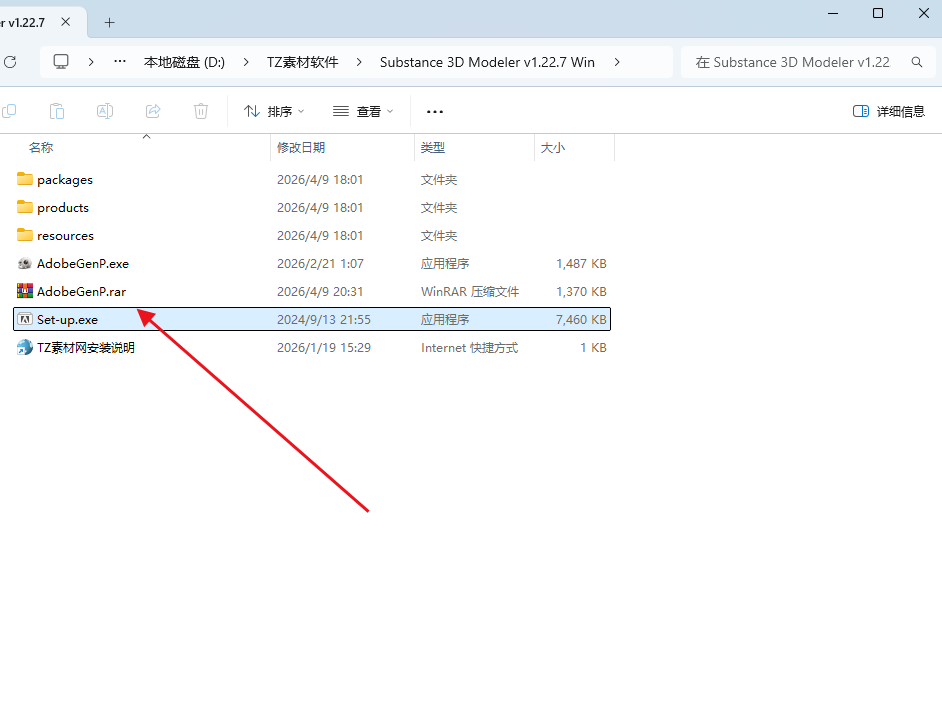Click the 1,487 KB size cell
The width and height of the screenshot is (942, 708).
point(581,263)
